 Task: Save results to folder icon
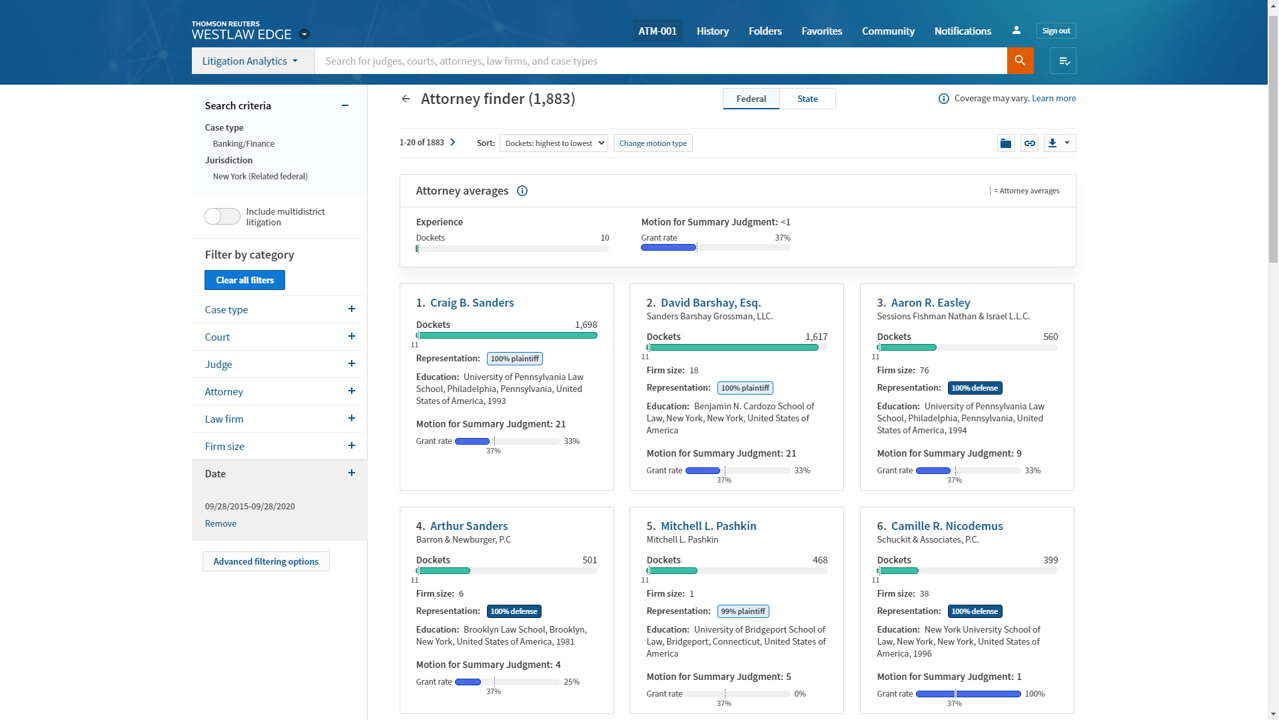pos(1006,143)
